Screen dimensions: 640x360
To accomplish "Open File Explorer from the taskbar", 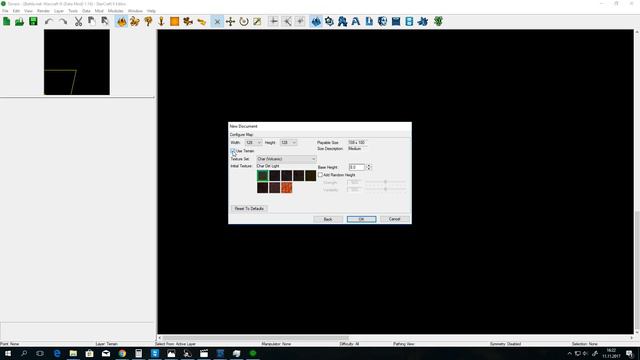I will pyautogui.click(x=73, y=353).
